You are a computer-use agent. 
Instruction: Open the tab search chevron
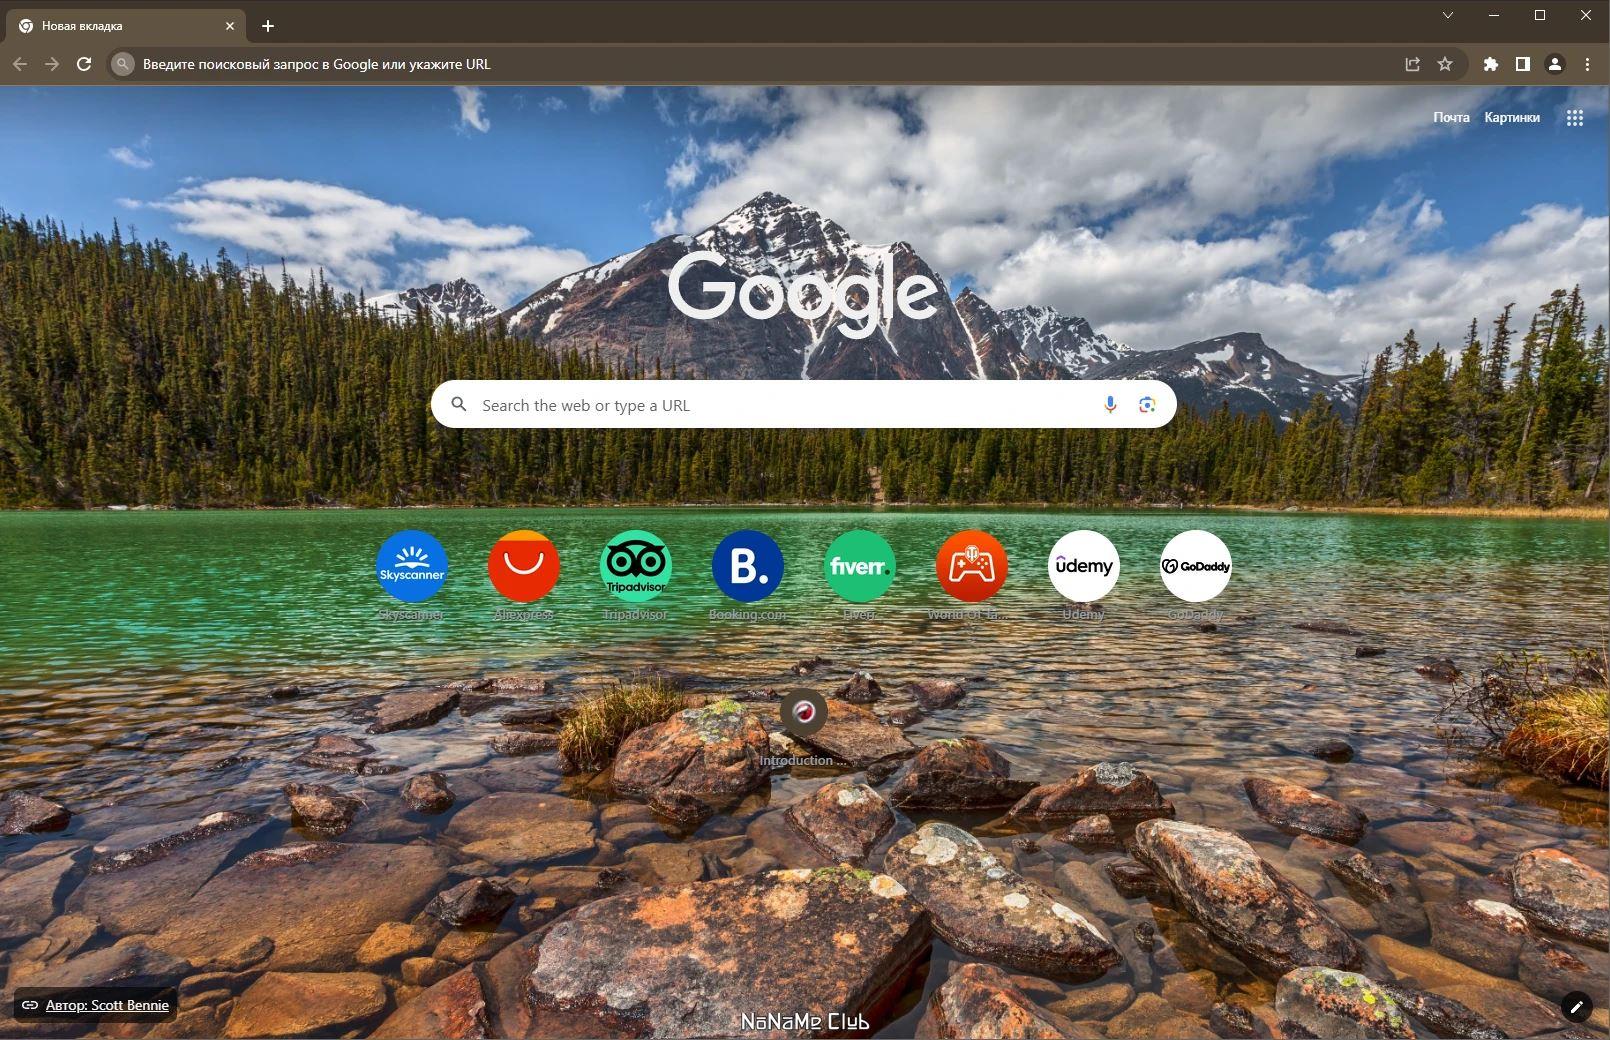pyautogui.click(x=1448, y=15)
